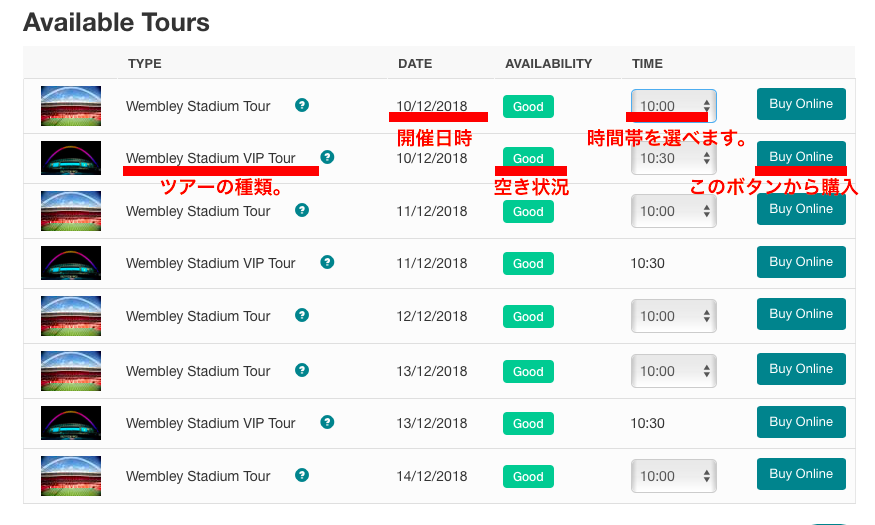Click Good availability badge for 12/12/2018 tour
Image resolution: width=875 pixels, height=525 pixels.
(528, 316)
